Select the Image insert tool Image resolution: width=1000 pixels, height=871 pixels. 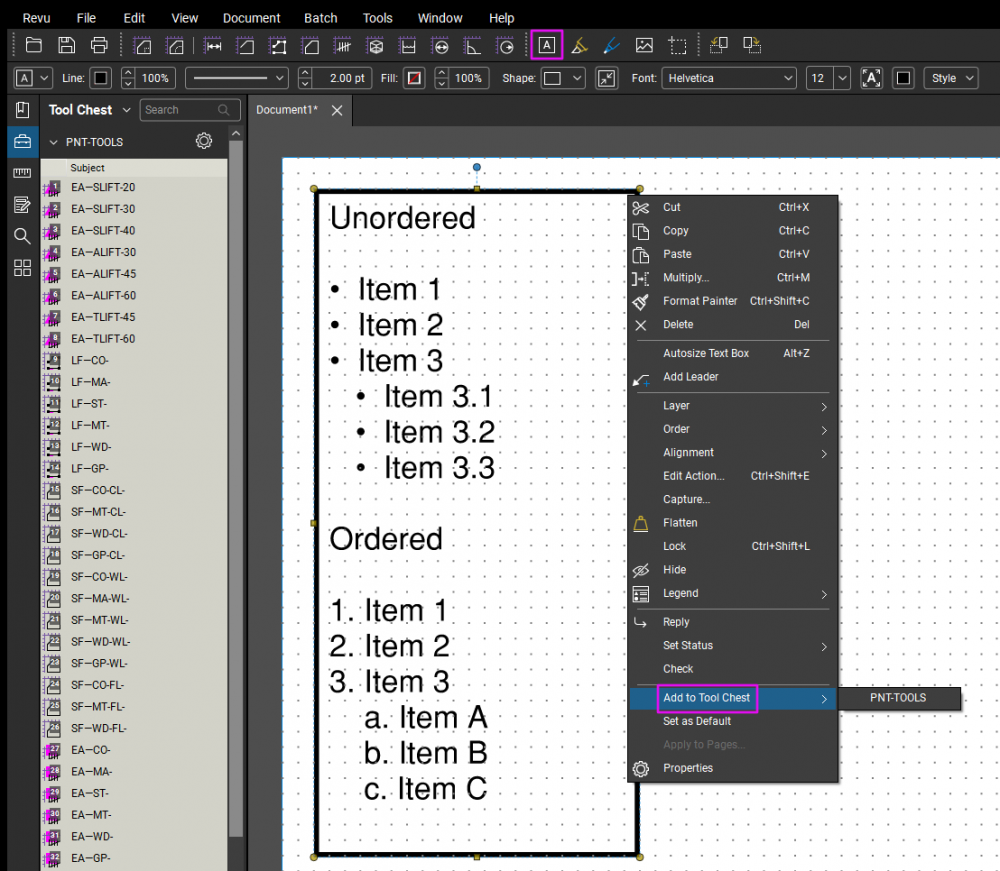click(644, 45)
